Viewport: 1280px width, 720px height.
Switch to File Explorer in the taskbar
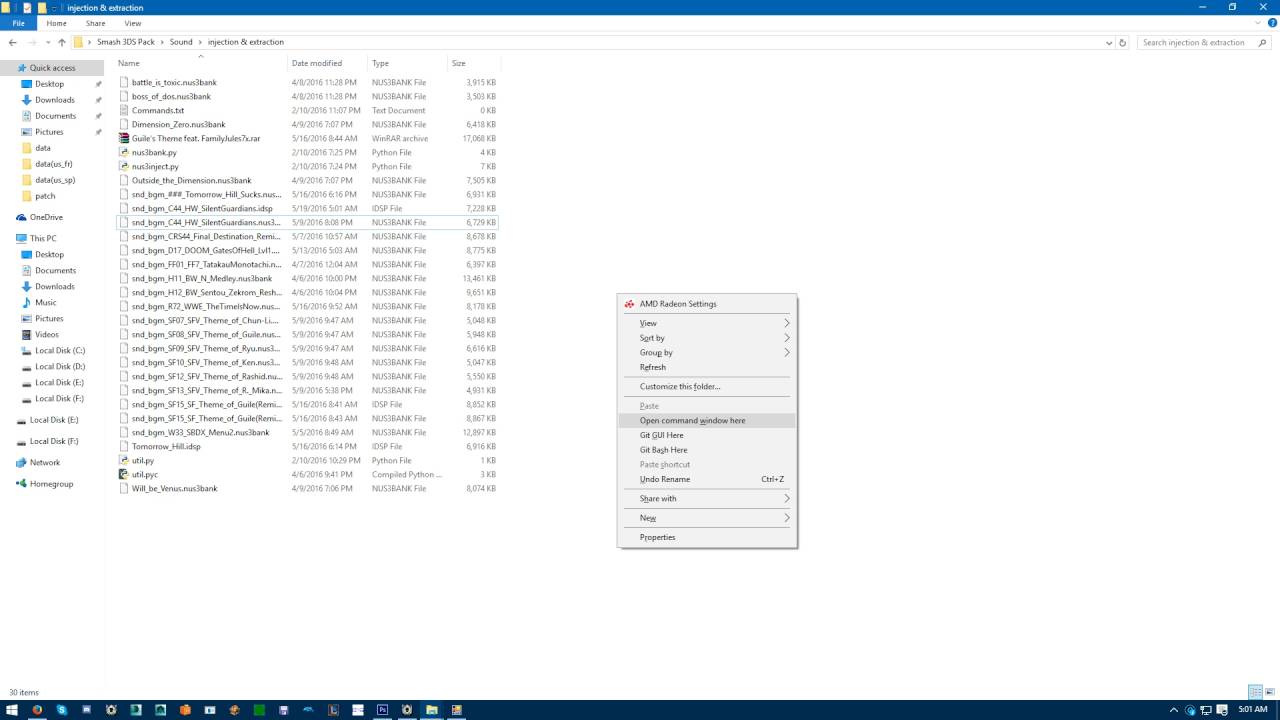coord(432,710)
